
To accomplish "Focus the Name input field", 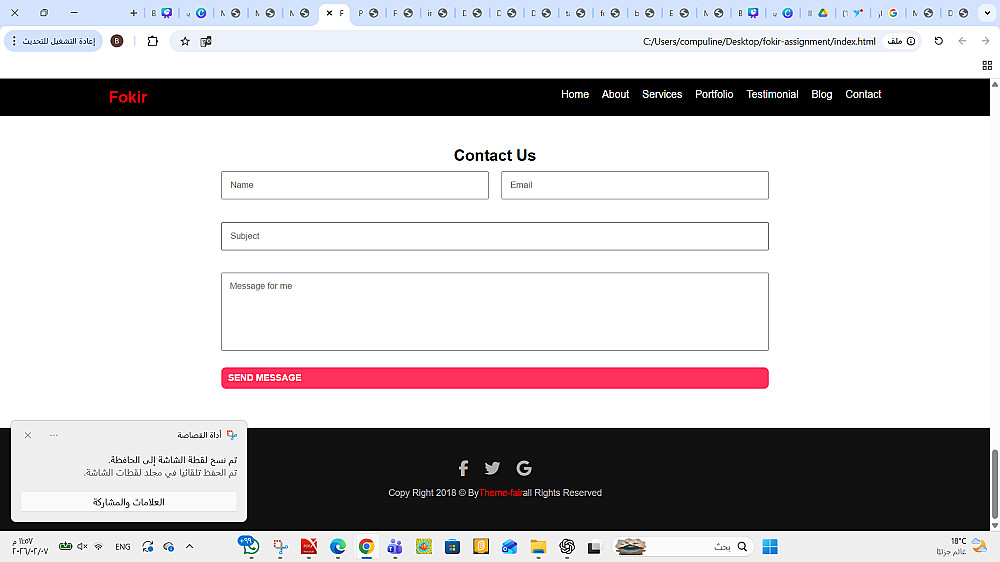I will pos(355,185).
